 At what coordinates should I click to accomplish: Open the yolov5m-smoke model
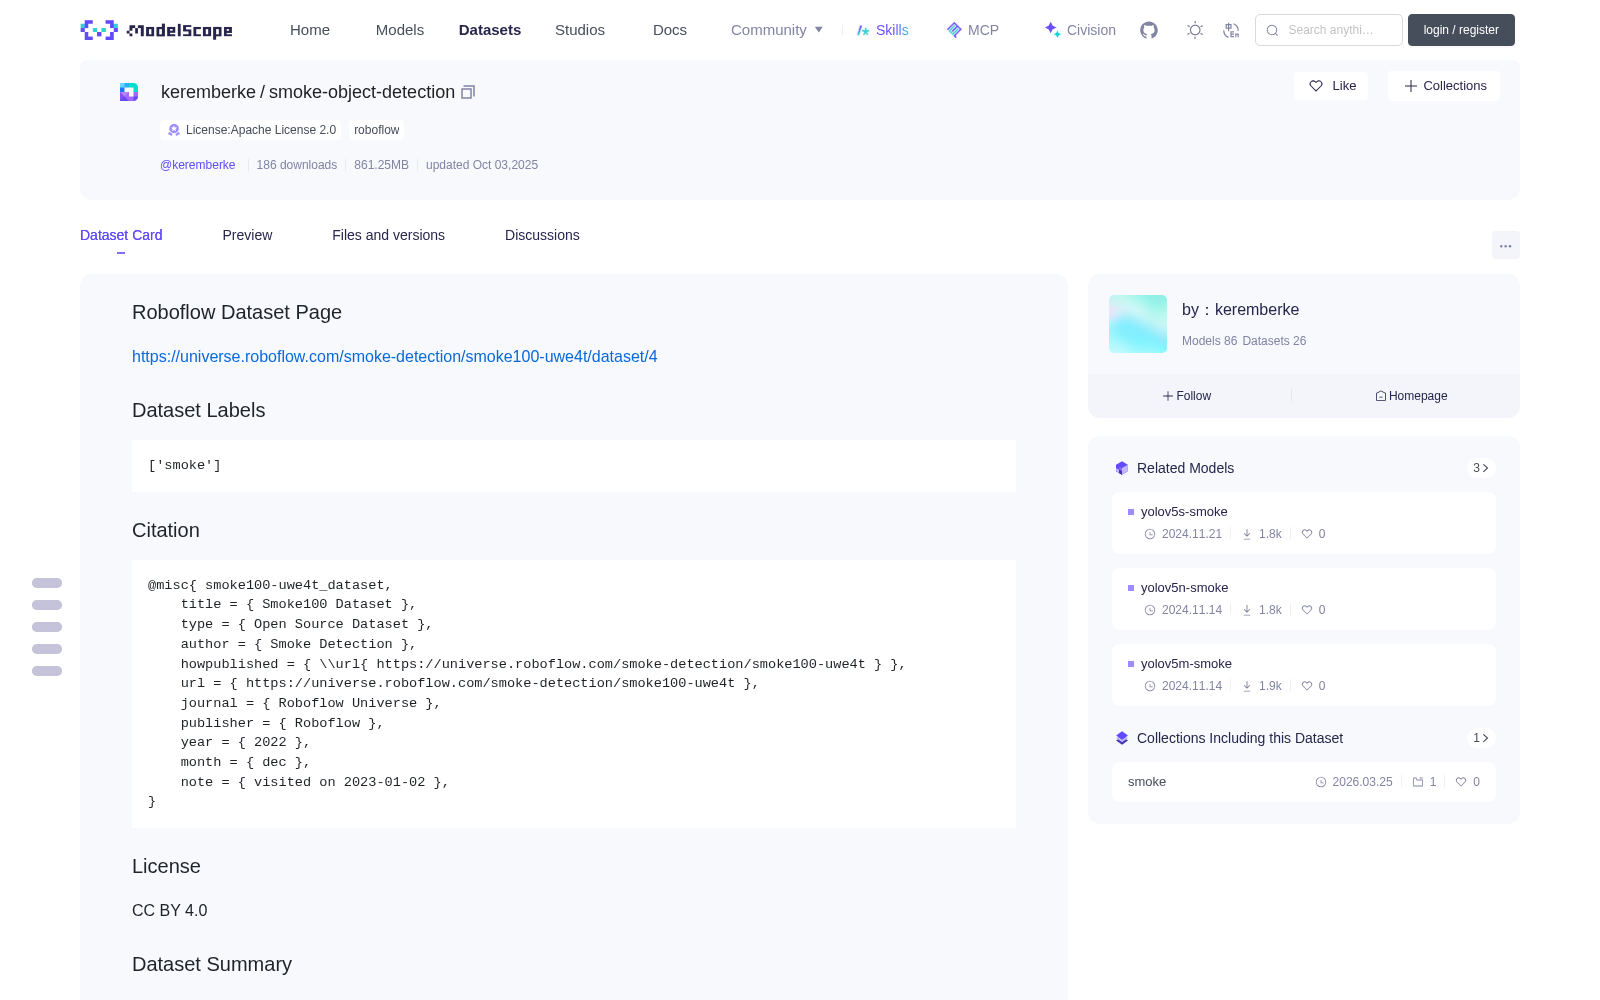(1304, 675)
